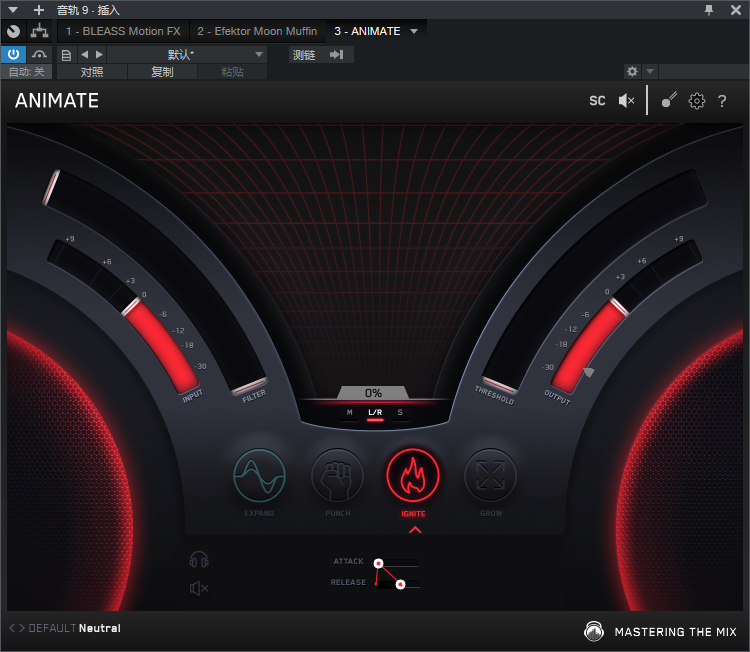The image size is (750, 652).
Task: Click the THRESHOLD arc slider handle
Action: click(499, 385)
